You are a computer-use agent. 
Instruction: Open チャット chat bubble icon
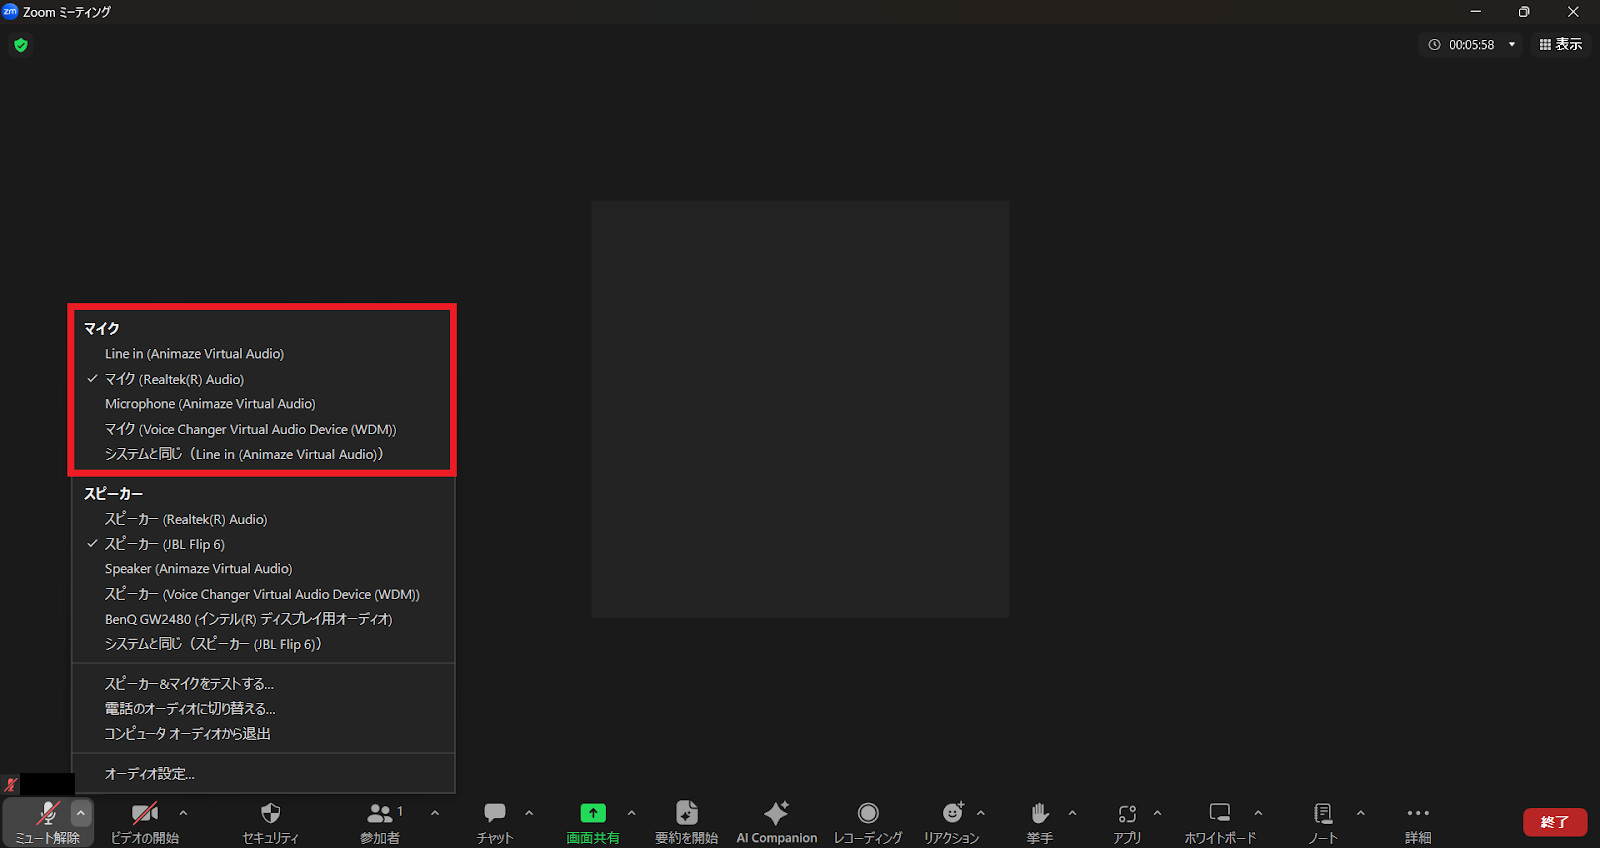tap(495, 812)
